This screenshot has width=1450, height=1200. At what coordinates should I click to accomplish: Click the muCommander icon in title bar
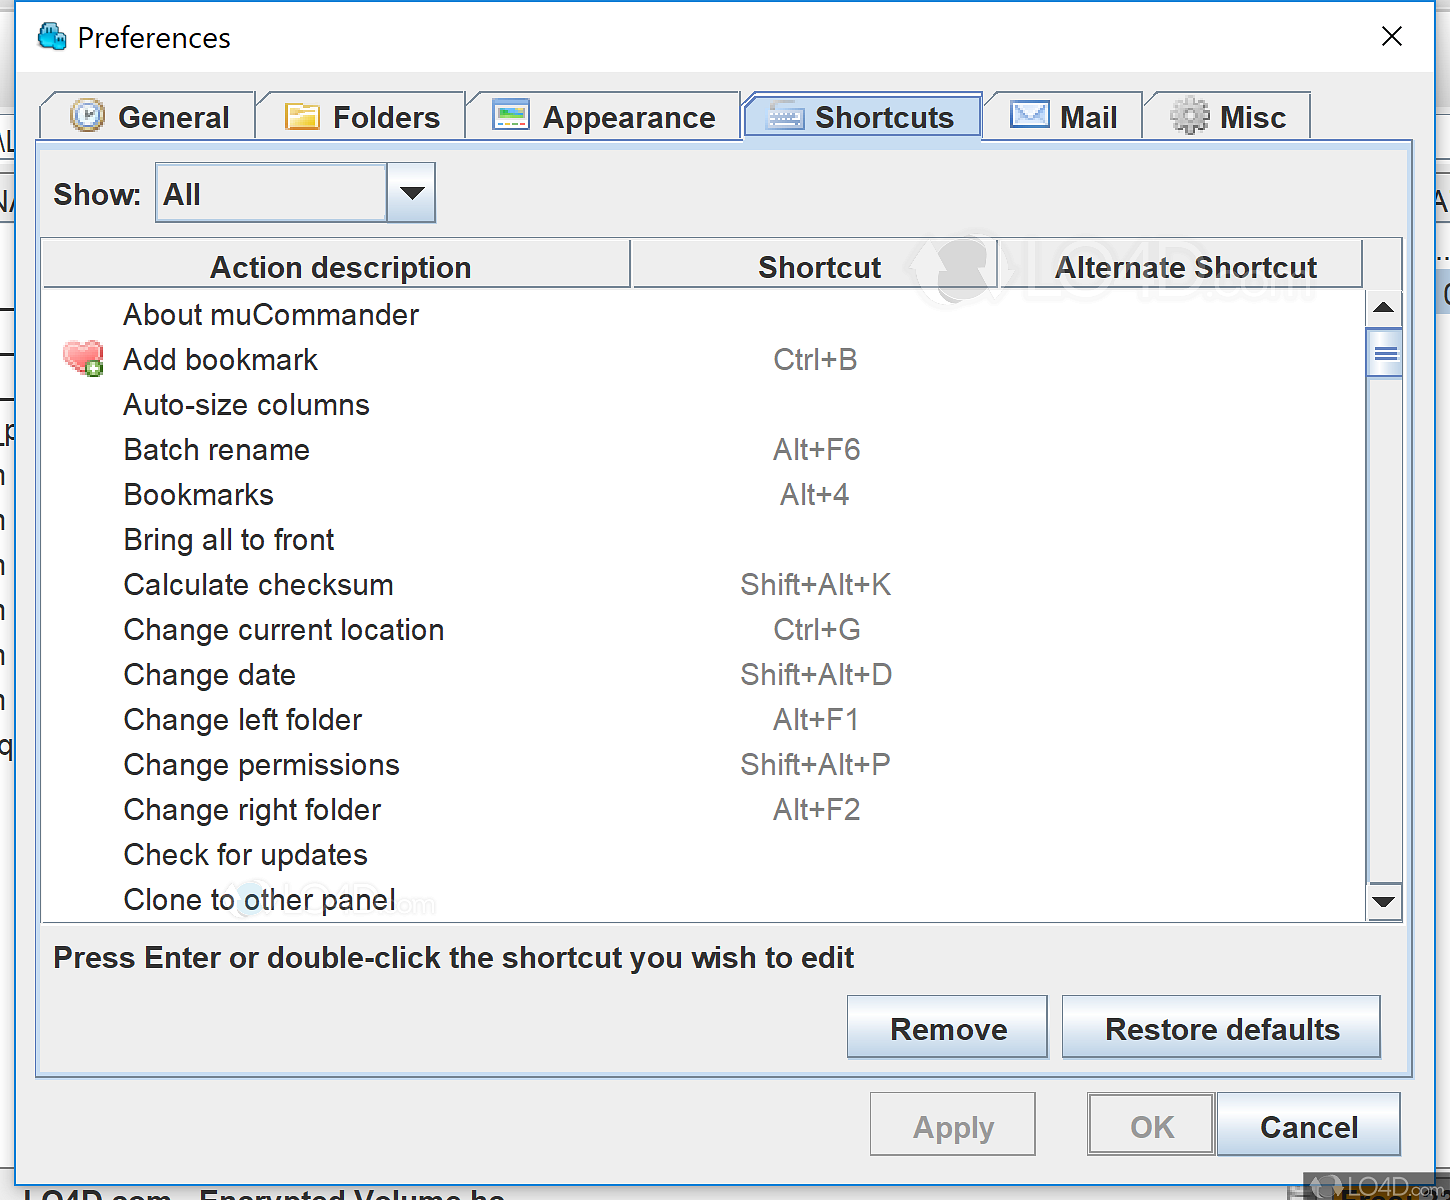point(52,37)
